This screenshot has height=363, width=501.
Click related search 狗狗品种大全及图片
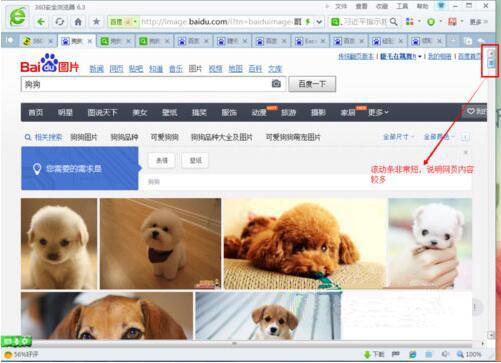(x=221, y=137)
